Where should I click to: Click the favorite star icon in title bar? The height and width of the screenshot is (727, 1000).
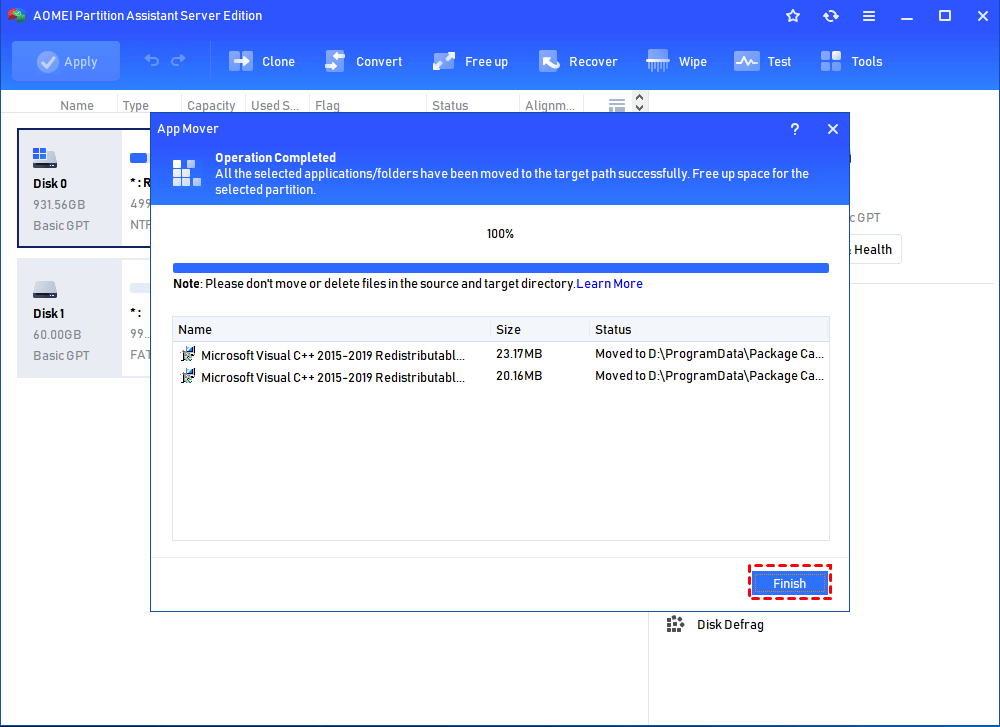(793, 16)
